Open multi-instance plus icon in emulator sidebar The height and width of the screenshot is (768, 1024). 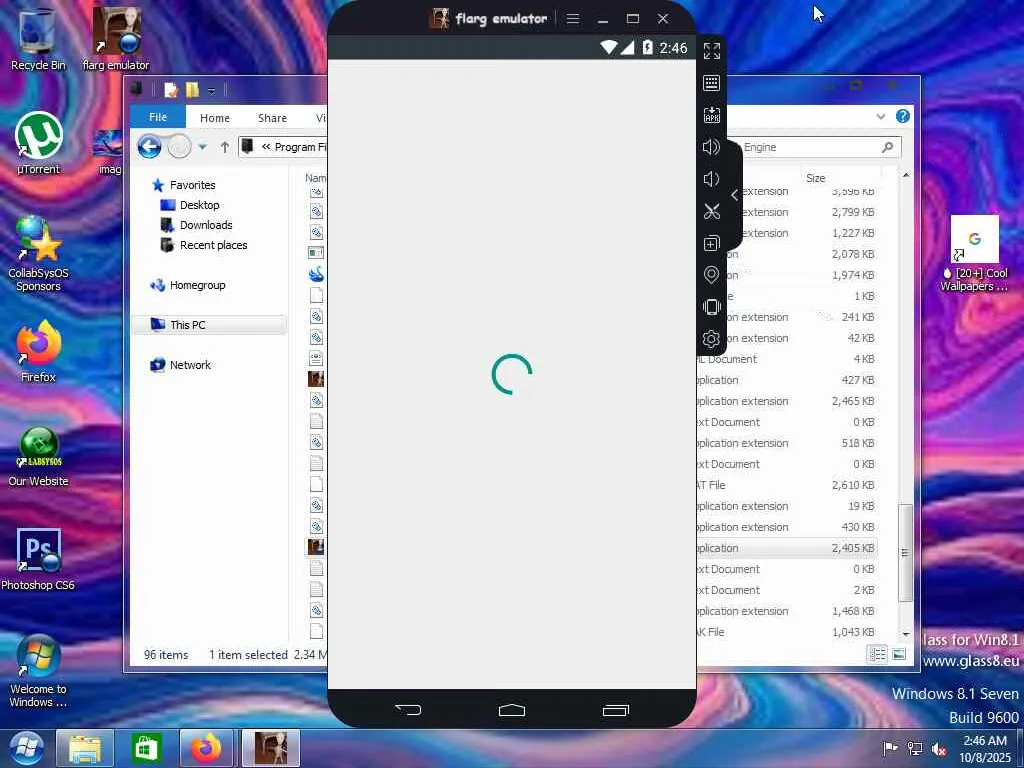712,243
